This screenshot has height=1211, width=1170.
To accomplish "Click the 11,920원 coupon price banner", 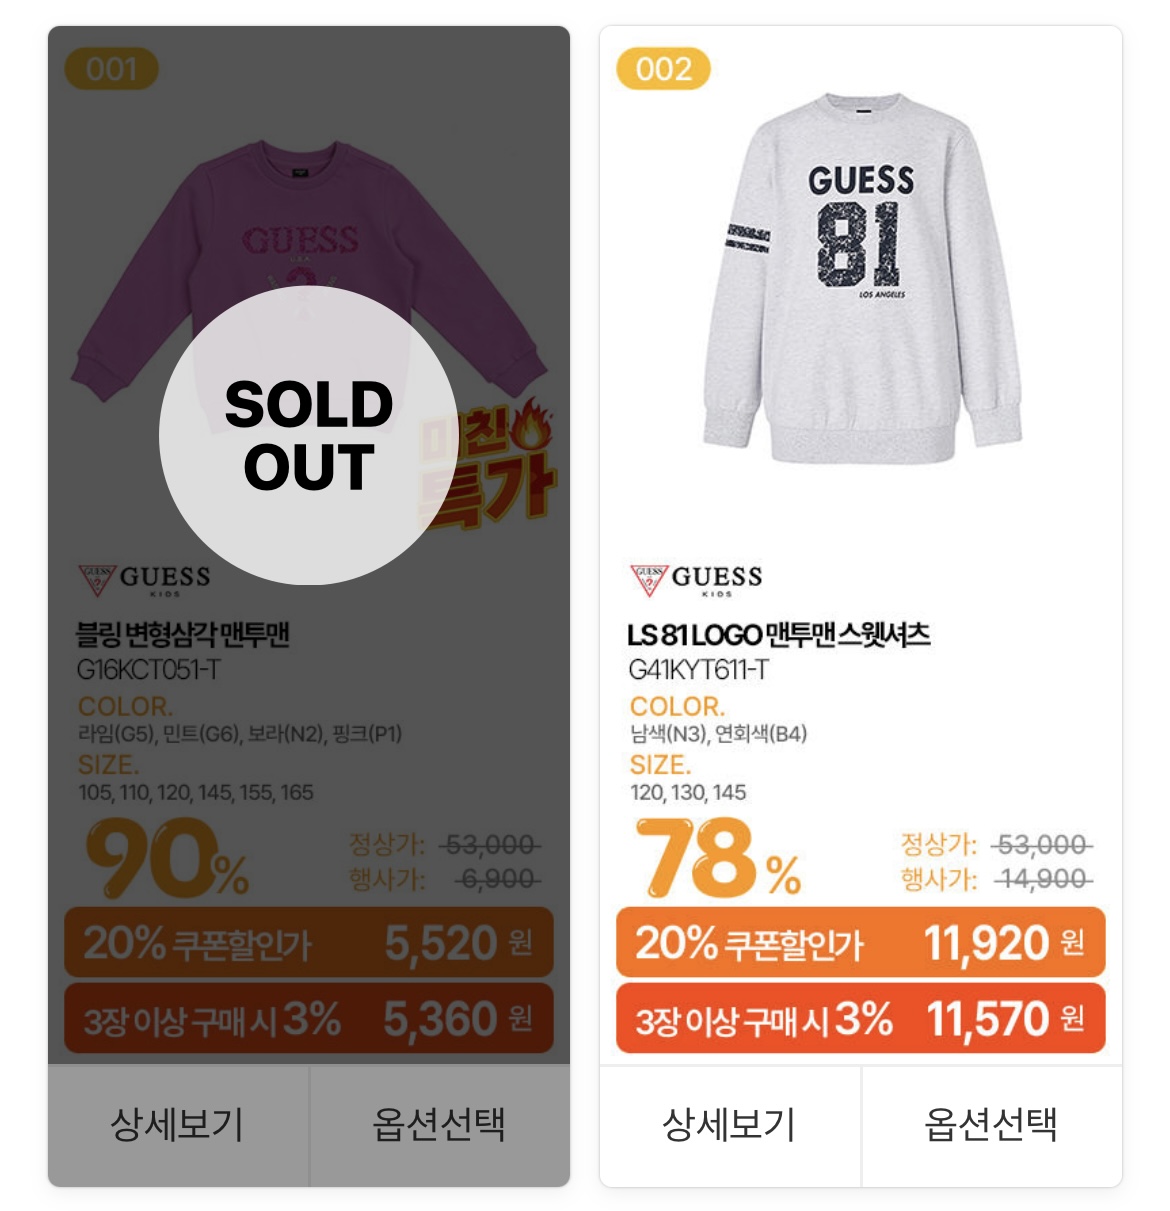I will pyautogui.click(x=860, y=942).
